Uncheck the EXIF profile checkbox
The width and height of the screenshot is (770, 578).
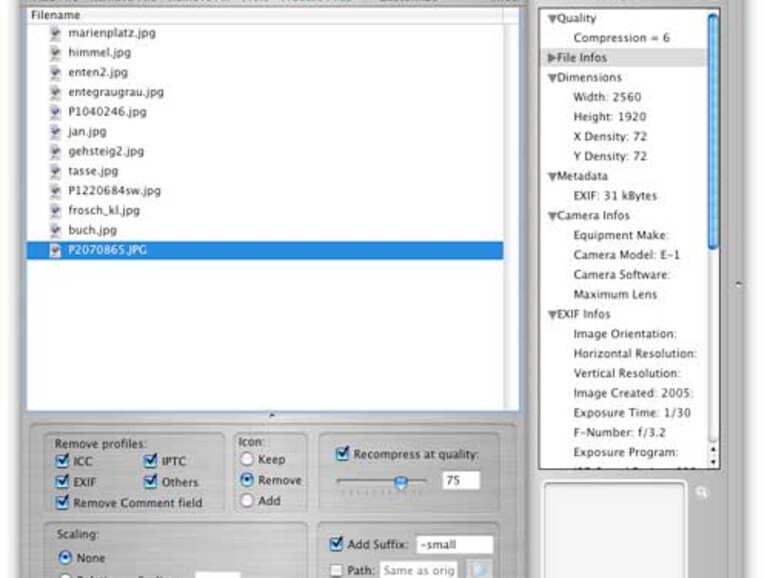point(62,481)
